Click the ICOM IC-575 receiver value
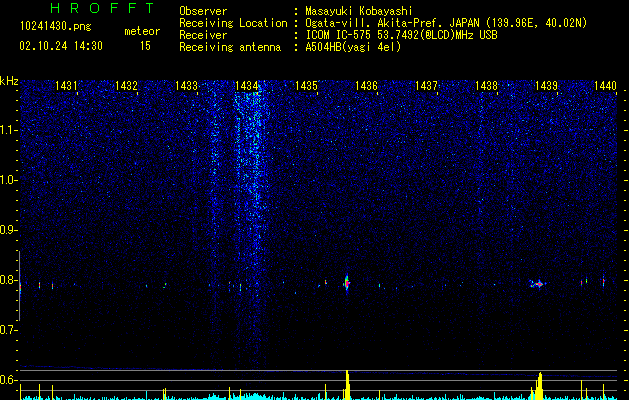The height and width of the screenshot is (400, 629). (x=401, y=35)
